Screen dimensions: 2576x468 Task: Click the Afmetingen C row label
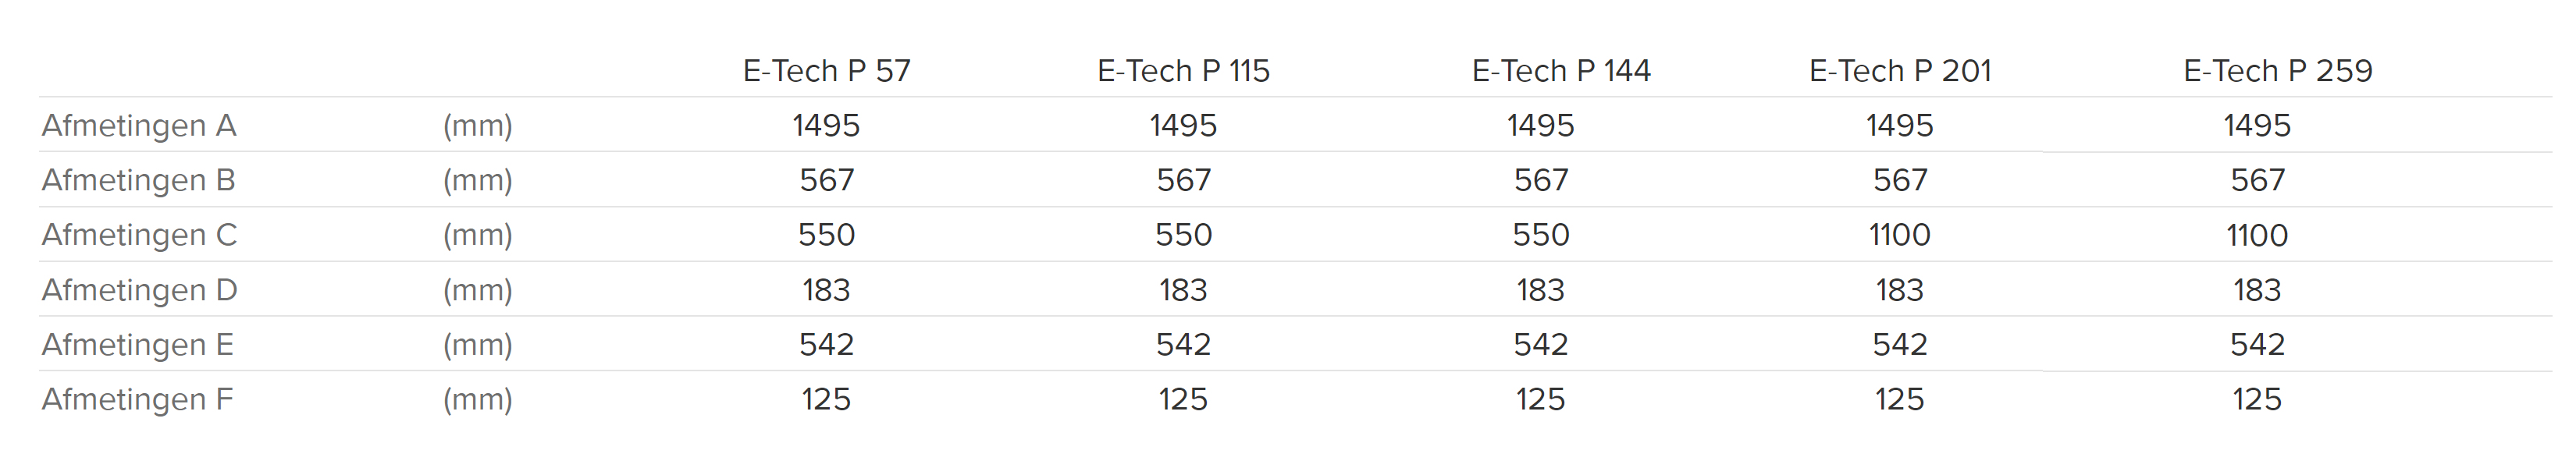[x=139, y=235]
